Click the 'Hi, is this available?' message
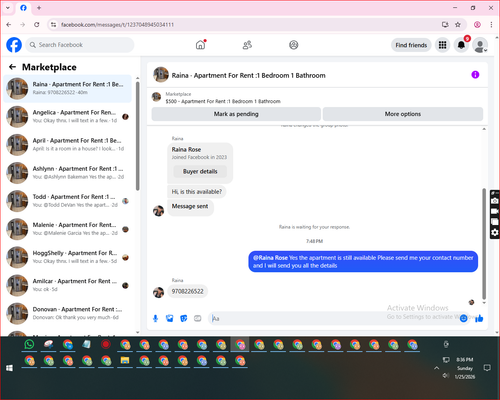The height and width of the screenshot is (400, 500). coord(197,192)
